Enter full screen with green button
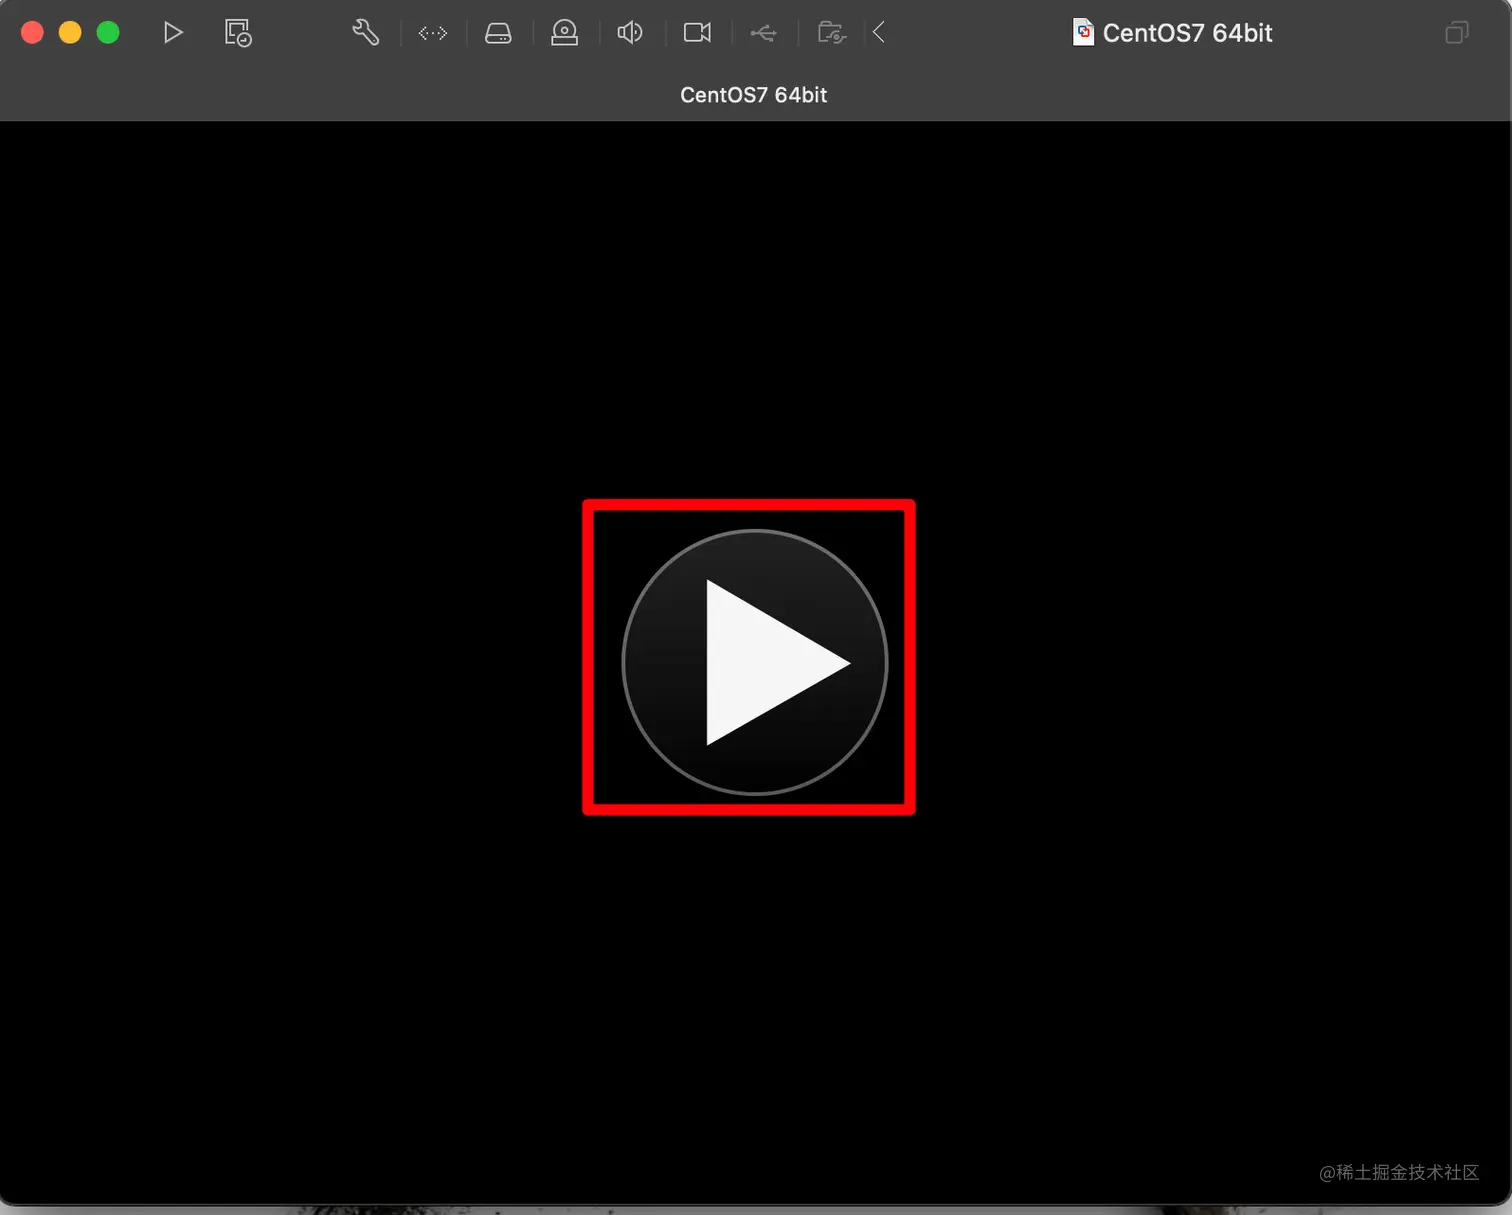1512x1215 pixels. [108, 33]
